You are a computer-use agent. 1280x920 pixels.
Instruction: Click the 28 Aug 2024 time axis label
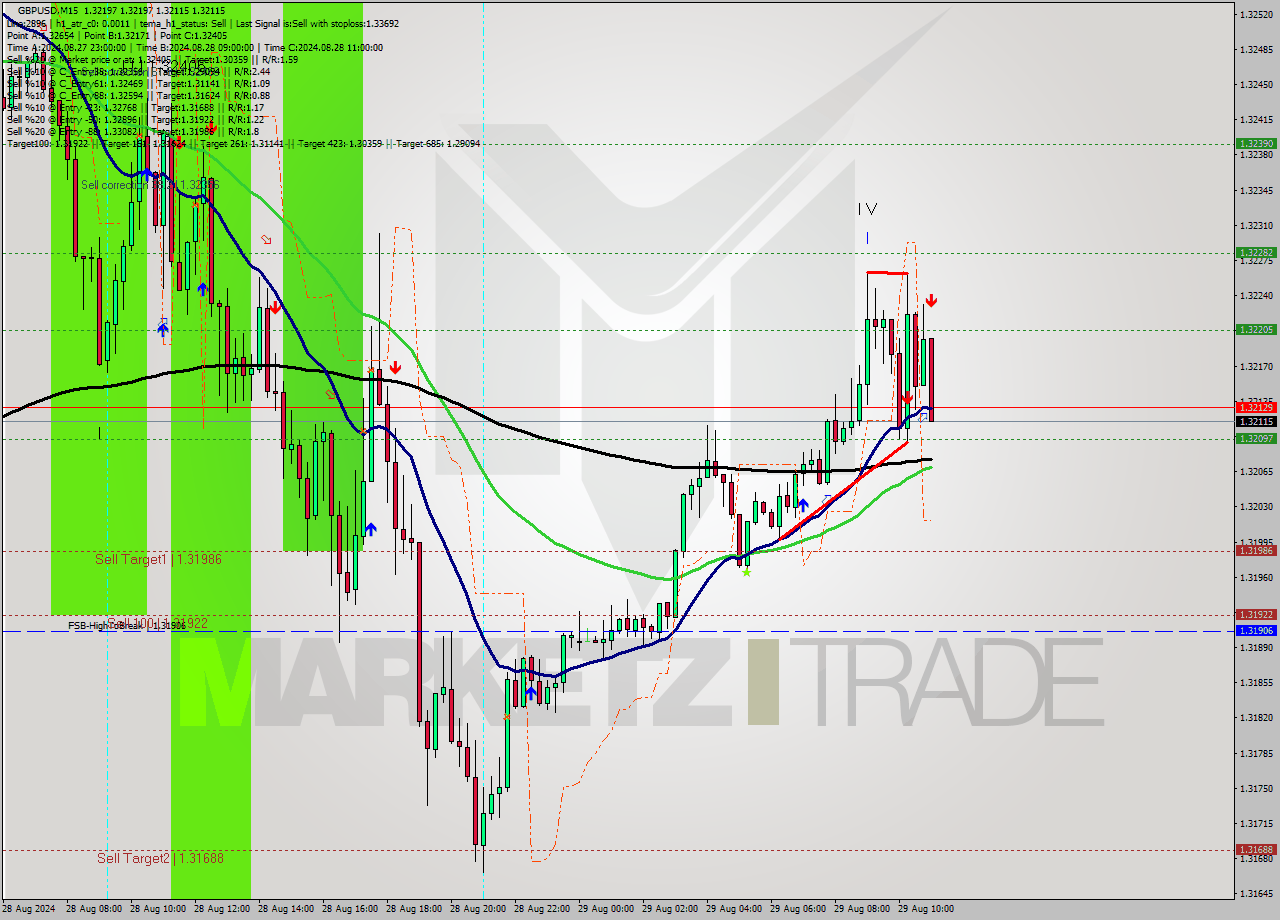[x=30, y=909]
